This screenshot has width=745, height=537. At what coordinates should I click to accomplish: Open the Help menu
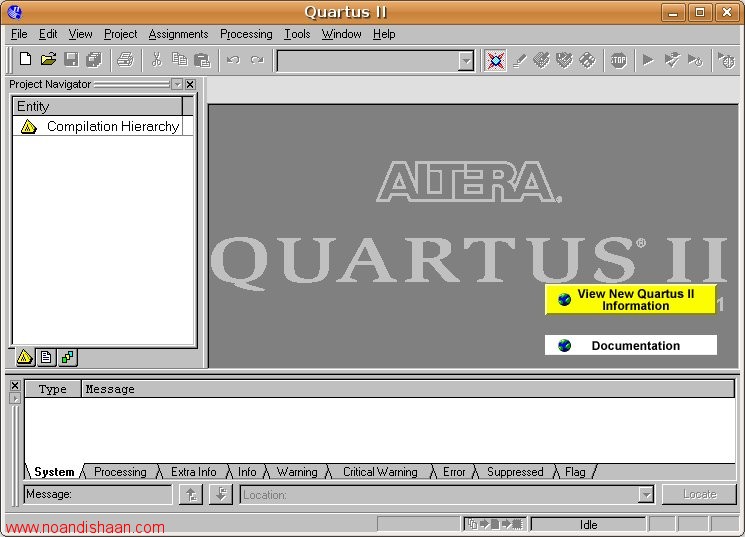coord(384,34)
